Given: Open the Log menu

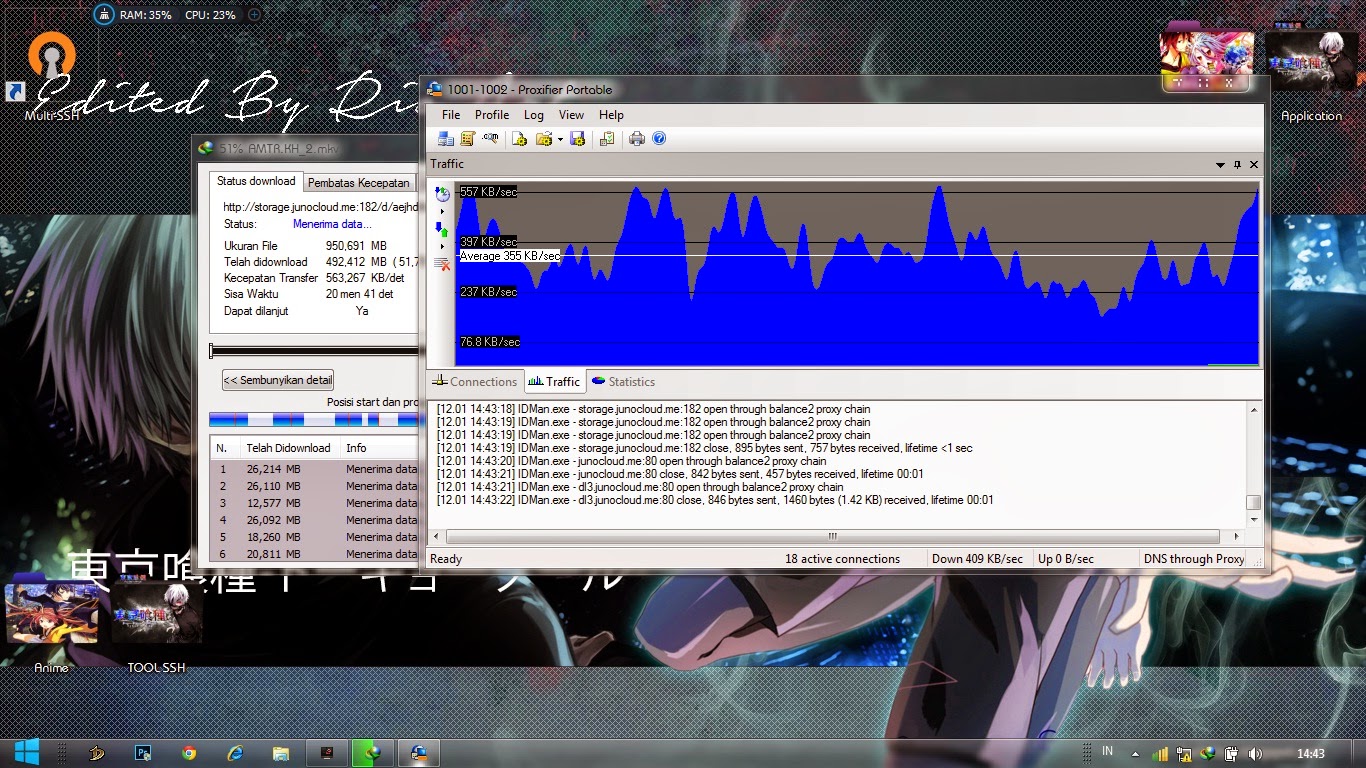Looking at the screenshot, I should tap(534, 115).
